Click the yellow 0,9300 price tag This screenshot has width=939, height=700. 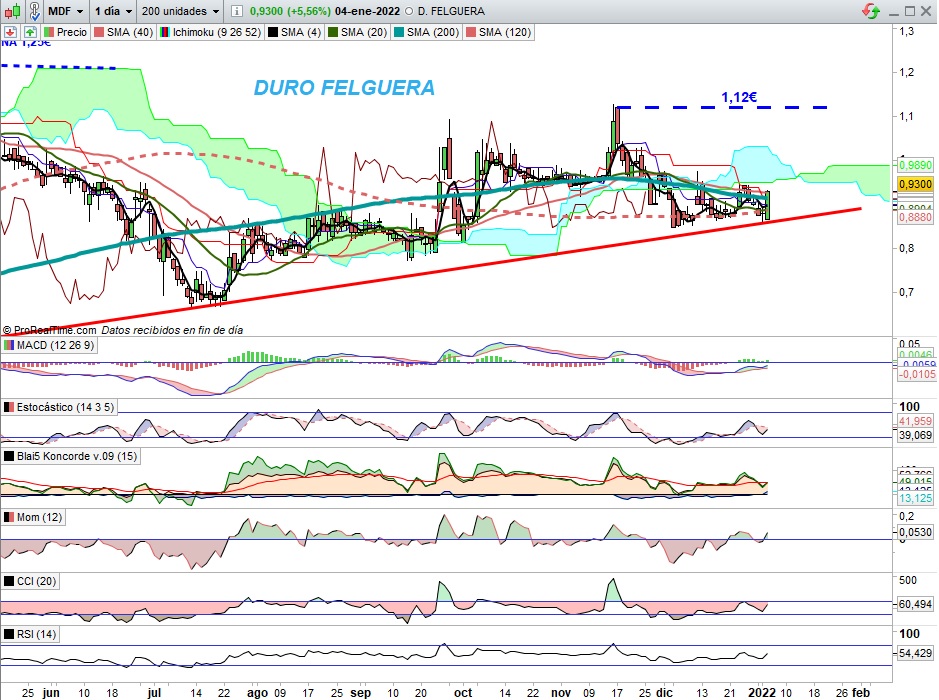coord(916,184)
